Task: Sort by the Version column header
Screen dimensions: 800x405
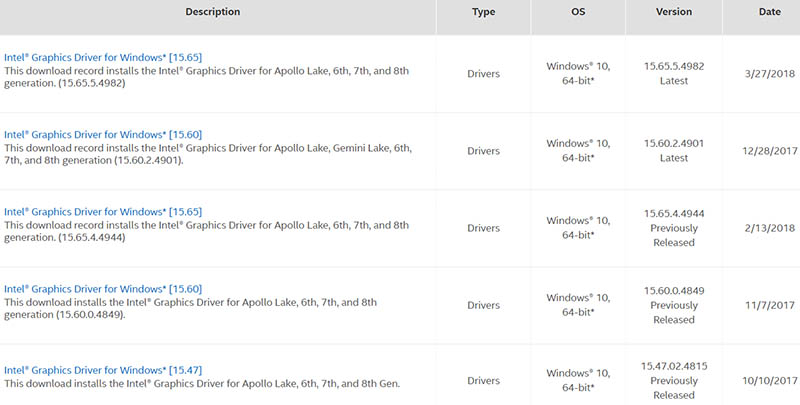Action: (673, 12)
